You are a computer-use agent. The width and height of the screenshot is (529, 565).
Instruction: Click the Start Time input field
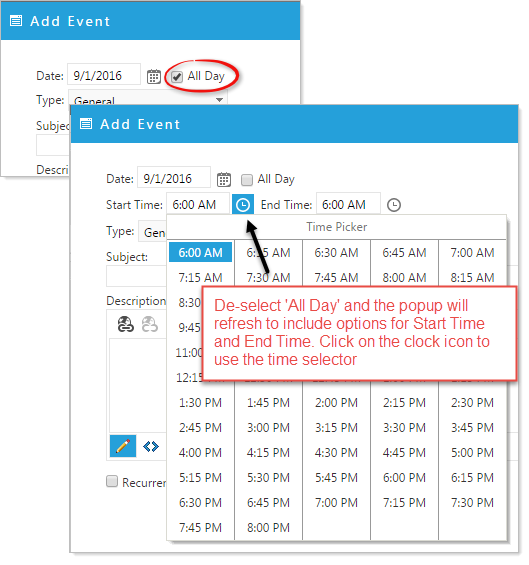click(x=197, y=204)
